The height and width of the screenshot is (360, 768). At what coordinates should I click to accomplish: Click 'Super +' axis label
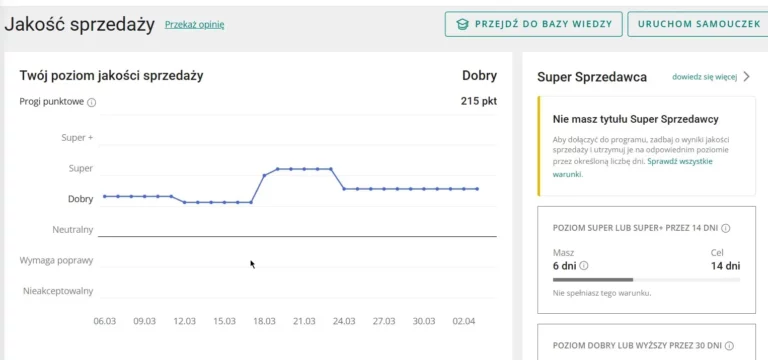click(x=77, y=138)
